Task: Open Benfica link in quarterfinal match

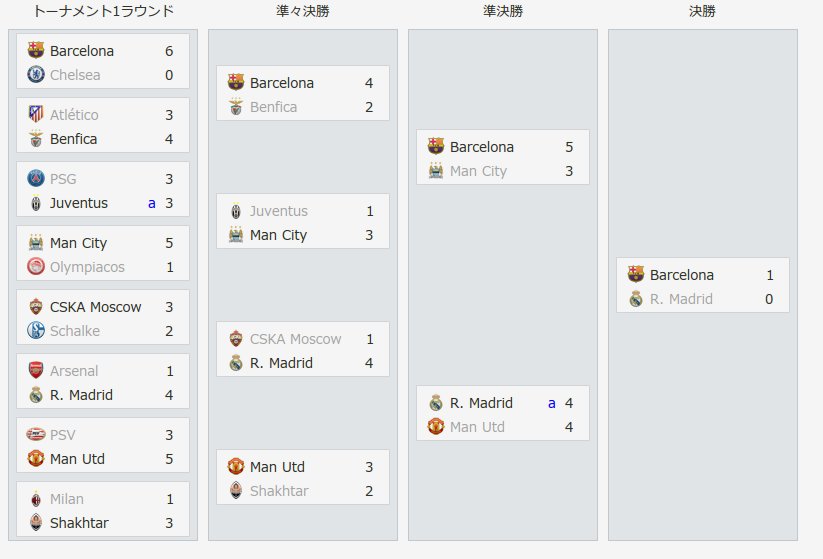Action: [273, 107]
